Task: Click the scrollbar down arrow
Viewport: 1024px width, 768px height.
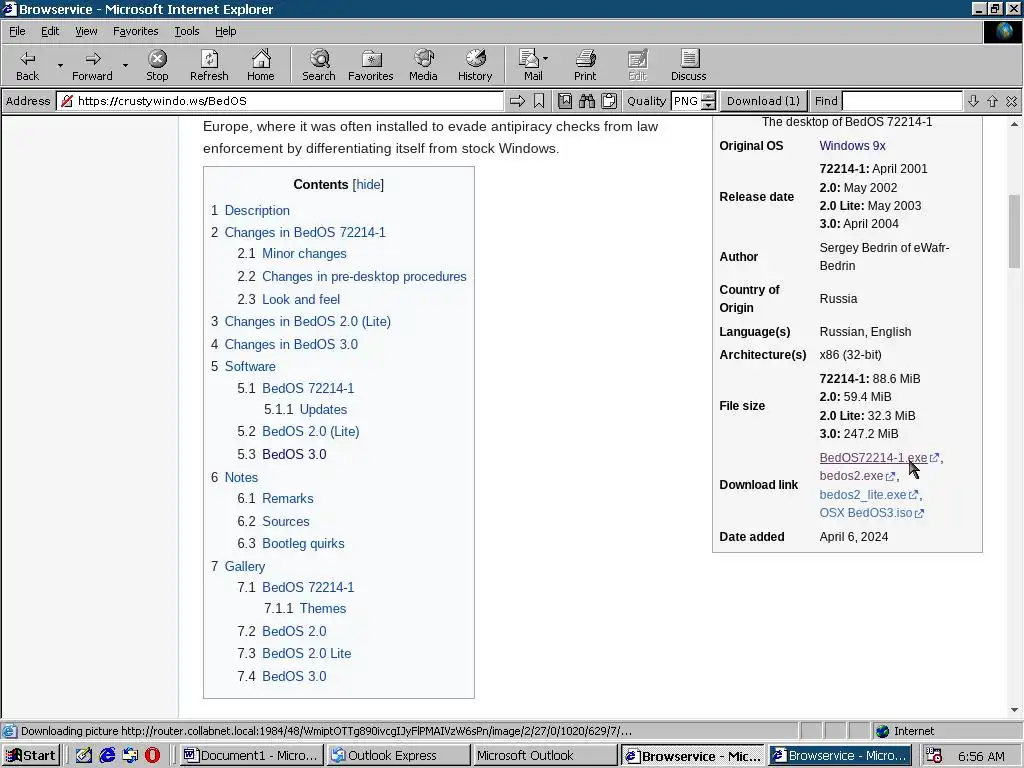Action: (x=1014, y=710)
